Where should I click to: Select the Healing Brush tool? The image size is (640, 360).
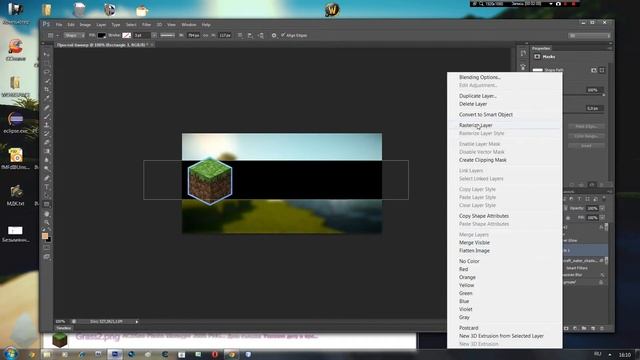47,107
